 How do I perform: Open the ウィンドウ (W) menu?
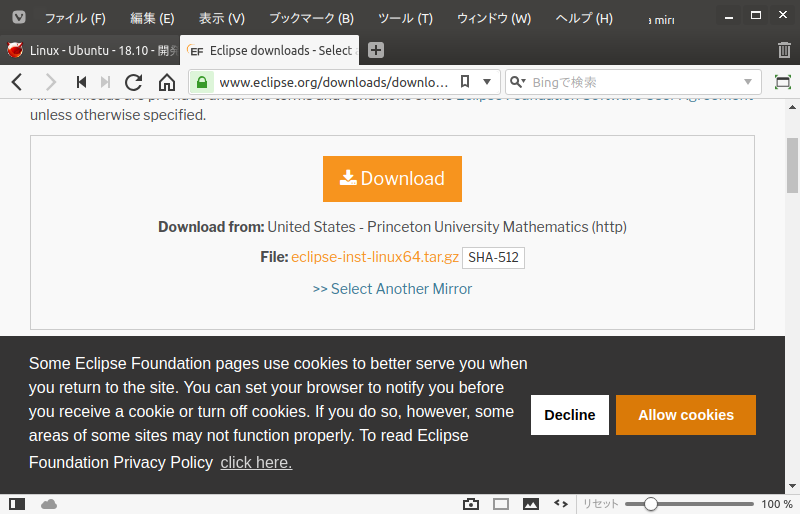494,18
